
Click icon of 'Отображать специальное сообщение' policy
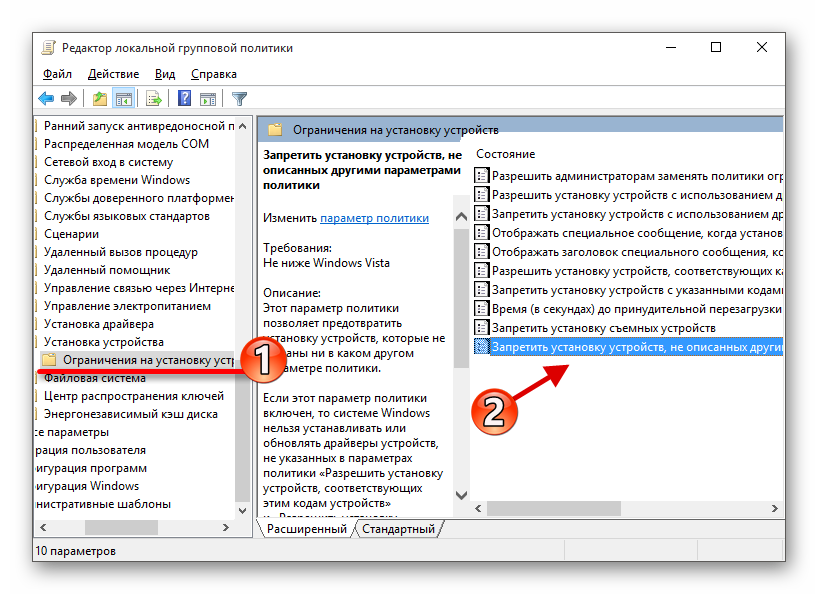482,233
